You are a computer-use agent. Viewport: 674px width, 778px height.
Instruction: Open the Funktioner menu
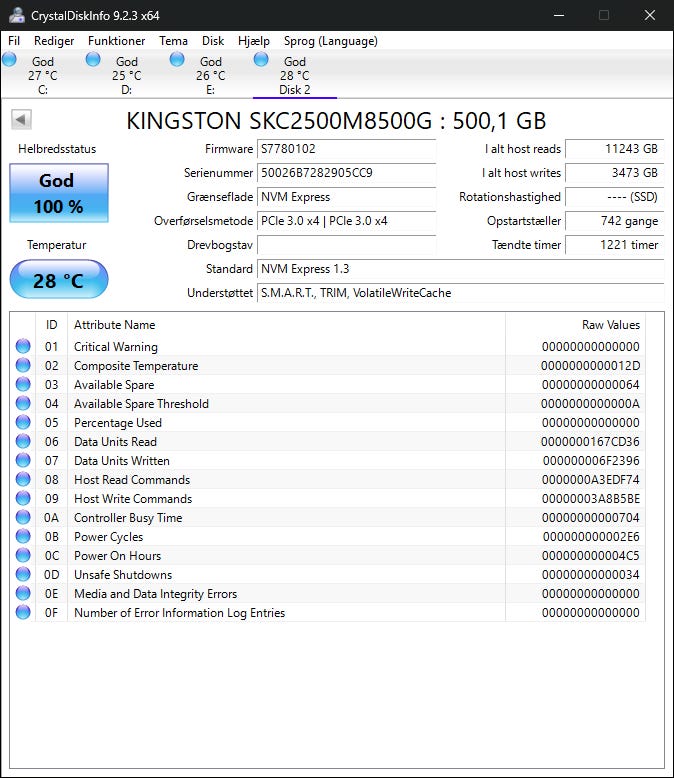[116, 41]
